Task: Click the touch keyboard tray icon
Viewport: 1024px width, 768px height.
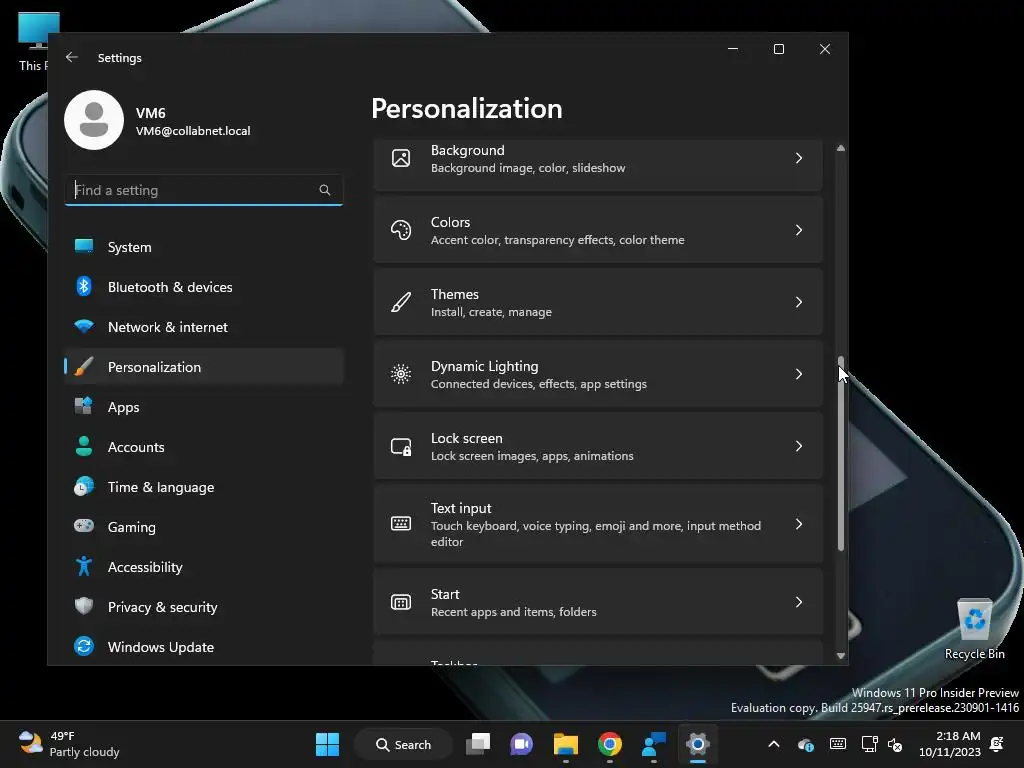Action: [837, 744]
